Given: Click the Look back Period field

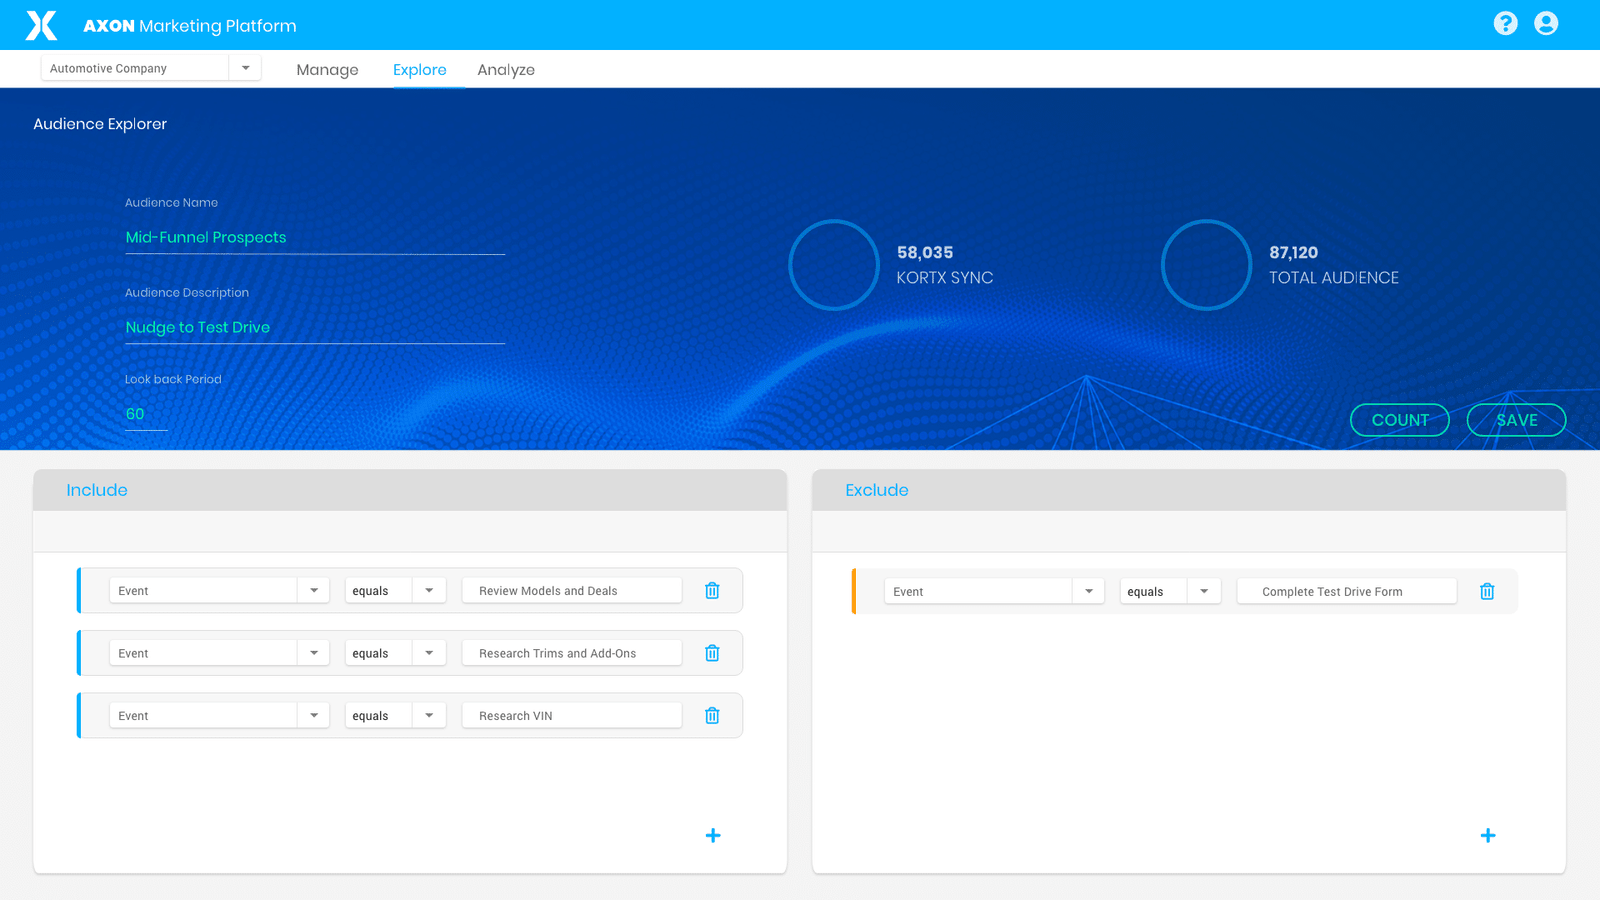Looking at the screenshot, I should pyautogui.click(x=146, y=414).
